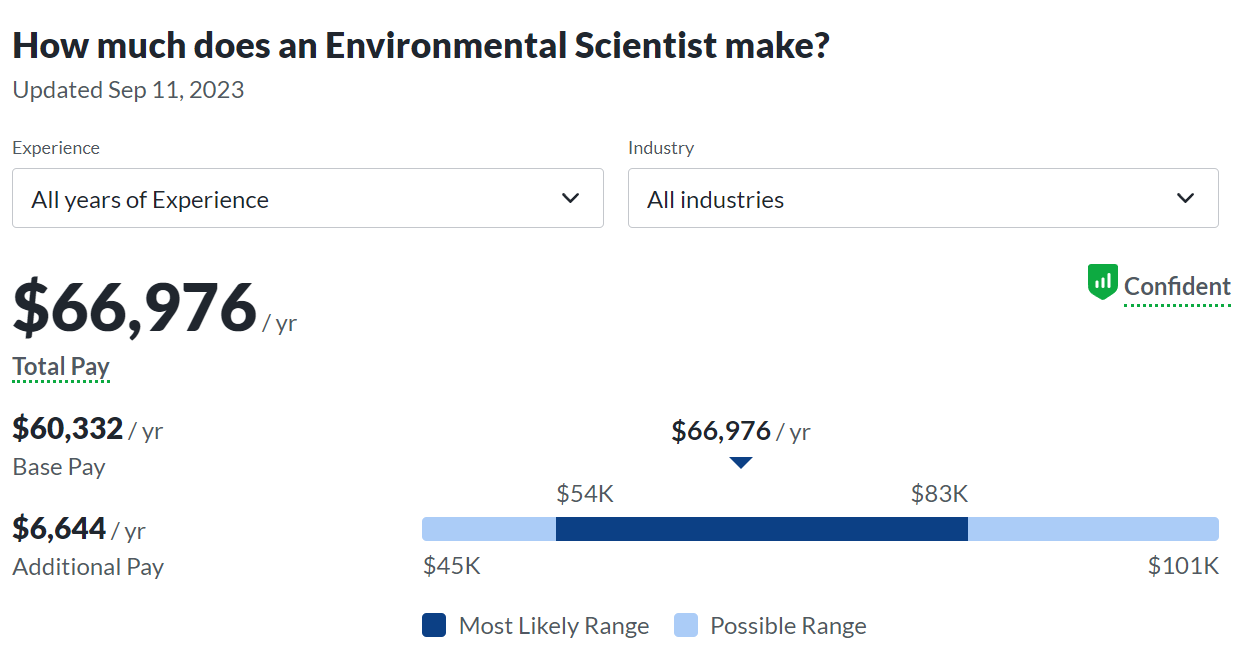Open the Experience dropdown
1253x656 pixels.
click(307, 198)
